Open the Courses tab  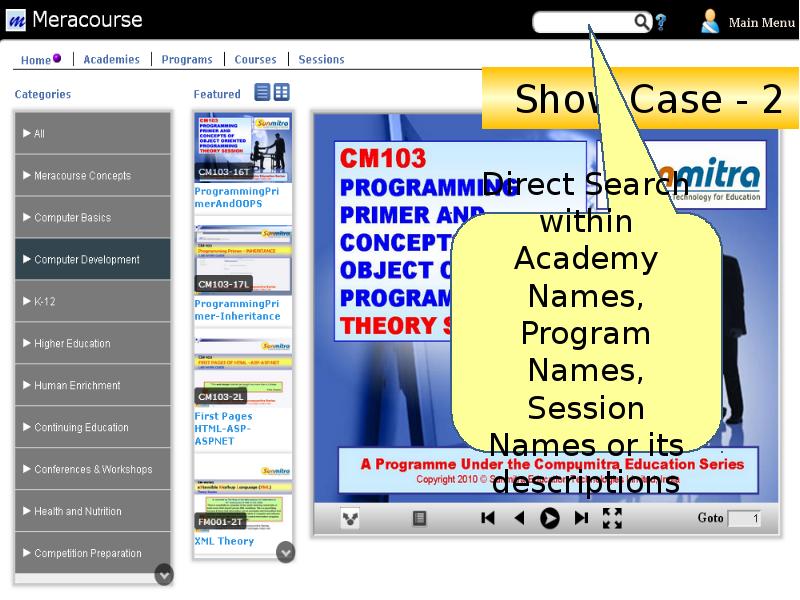(255, 60)
